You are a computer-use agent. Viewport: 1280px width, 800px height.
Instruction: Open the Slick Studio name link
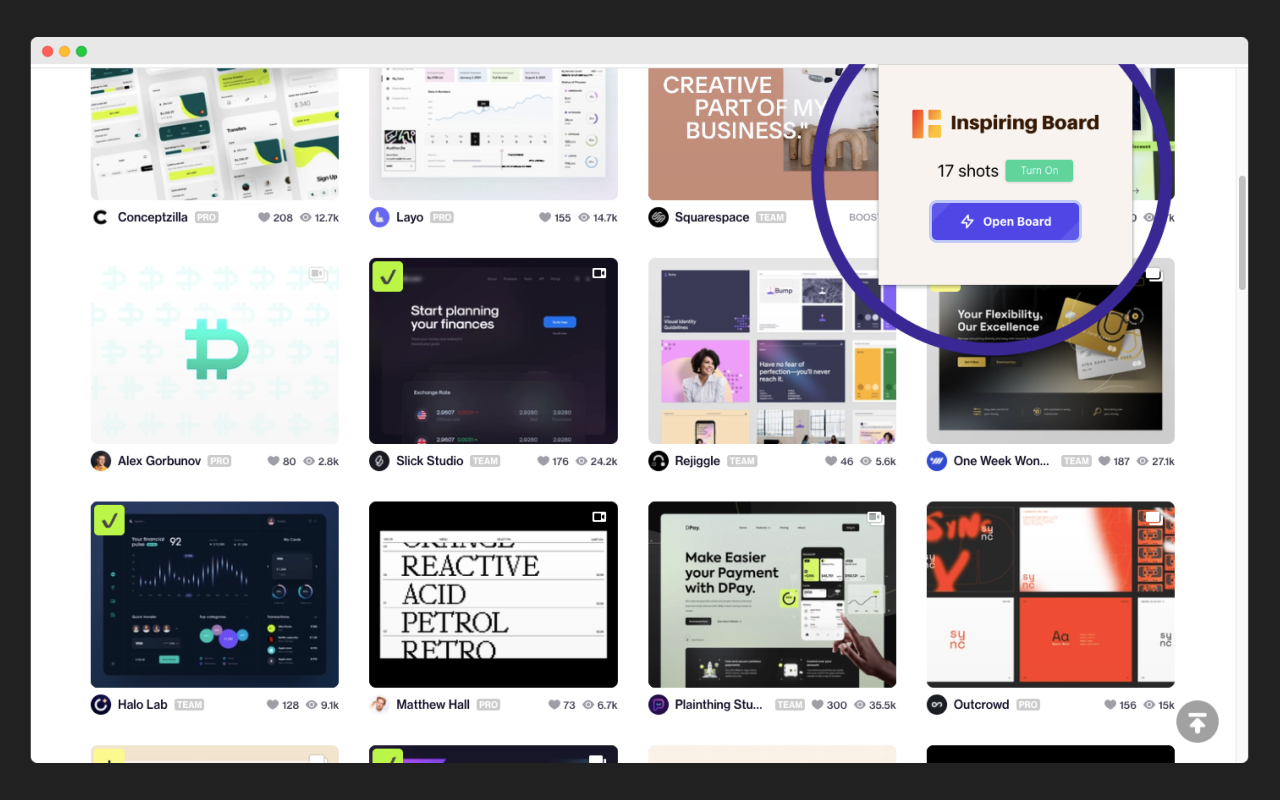click(x=430, y=461)
